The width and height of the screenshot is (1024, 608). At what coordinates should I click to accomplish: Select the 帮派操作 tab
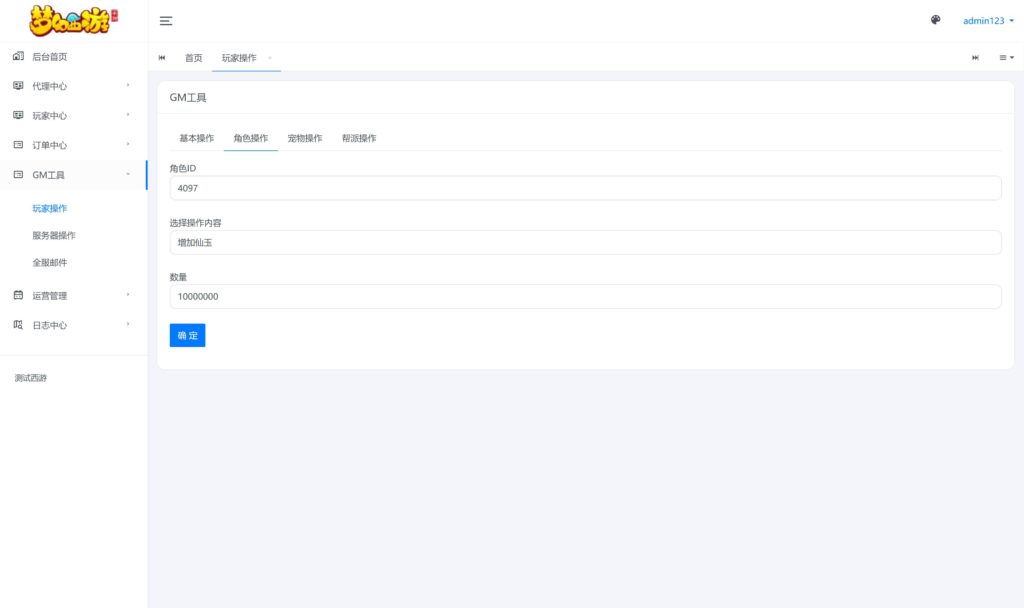(359, 138)
